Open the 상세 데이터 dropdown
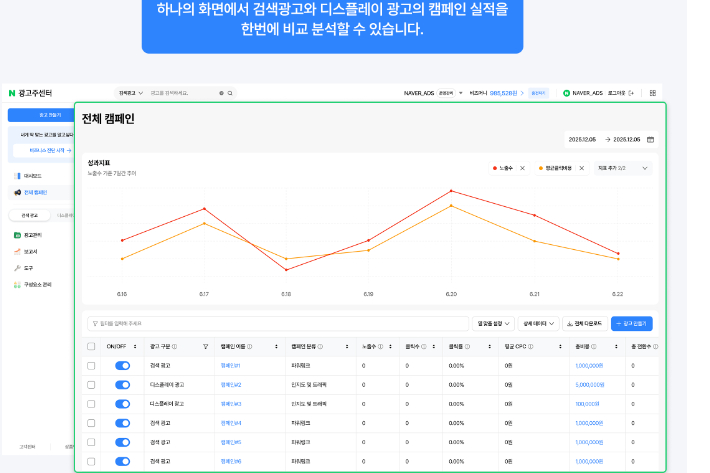The image size is (710, 473). click(539, 324)
